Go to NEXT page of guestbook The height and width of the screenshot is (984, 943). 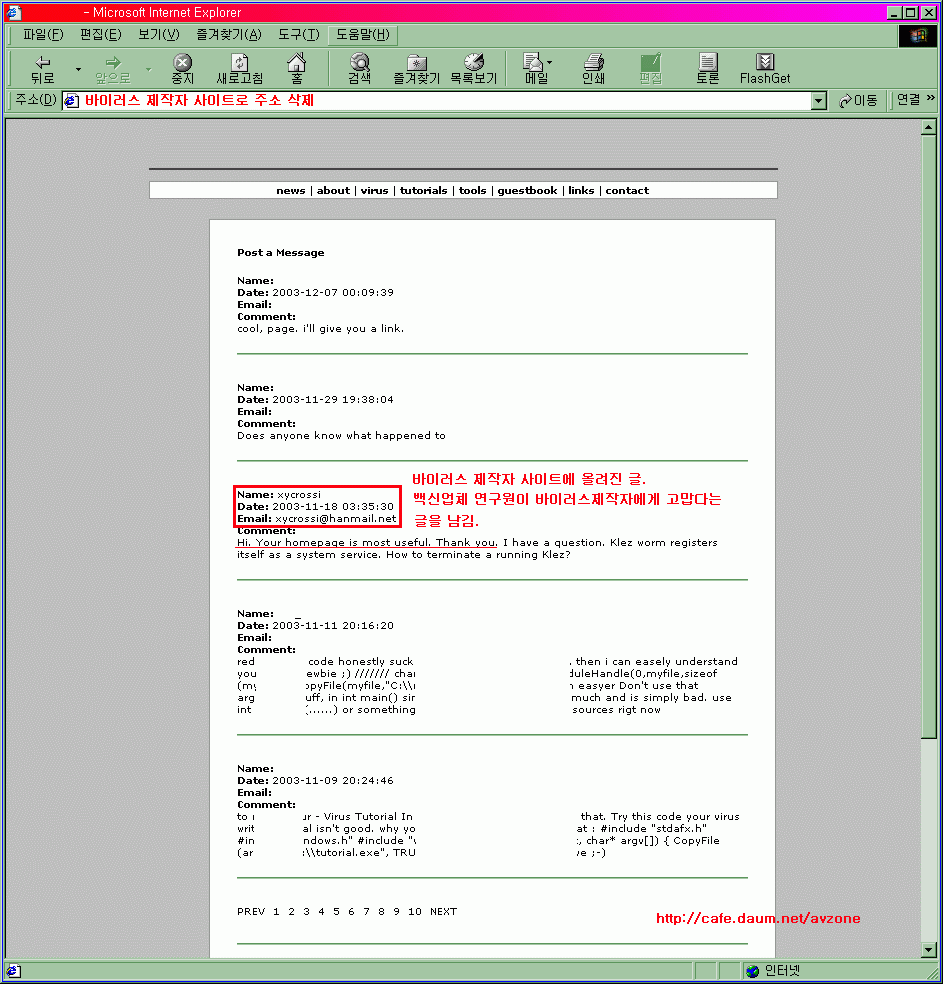(x=443, y=911)
